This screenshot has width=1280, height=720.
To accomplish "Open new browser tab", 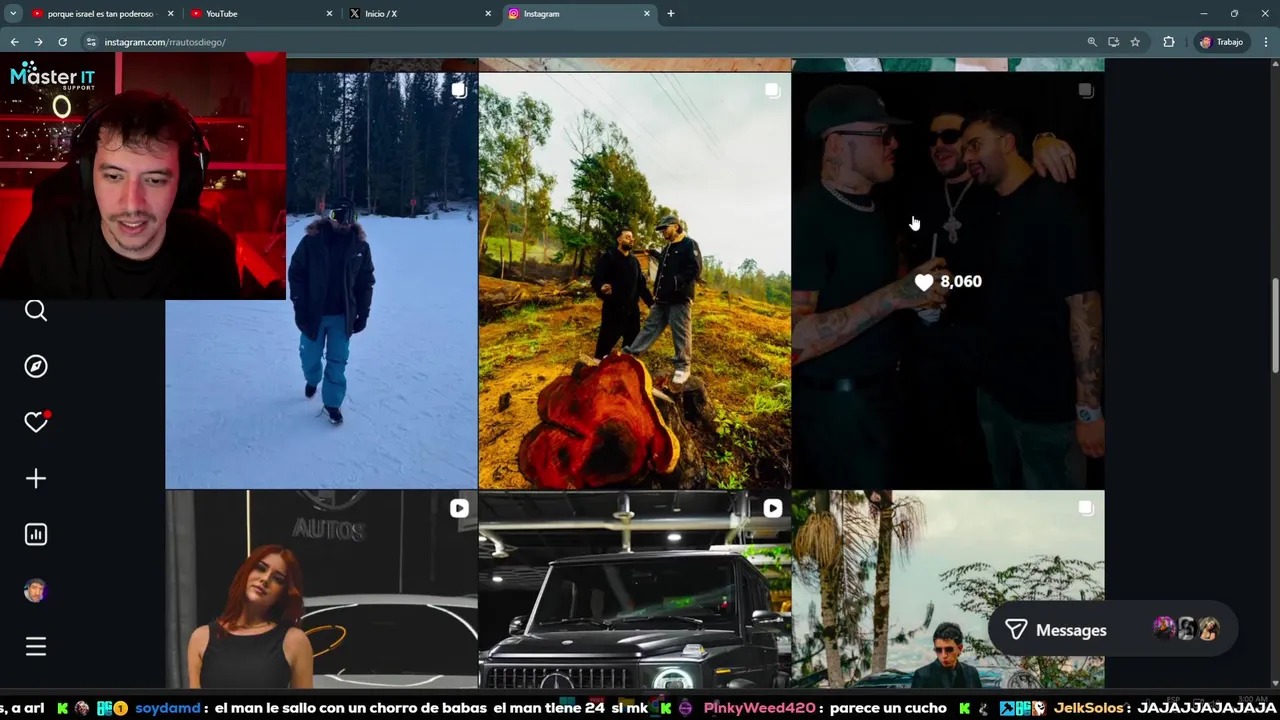I will (x=670, y=14).
